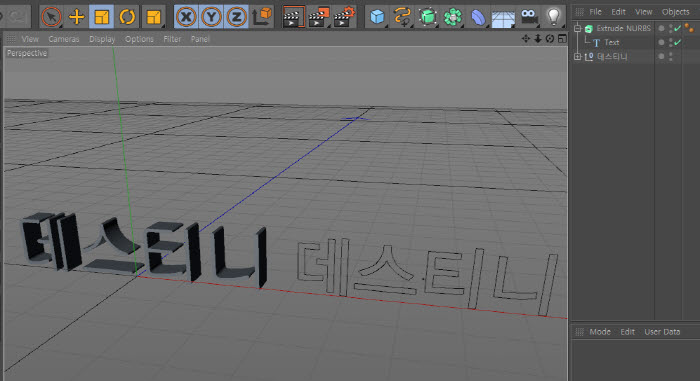Toggle 데스티니 layer dot
Screen dimensions: 700x381
pos(661,56)
